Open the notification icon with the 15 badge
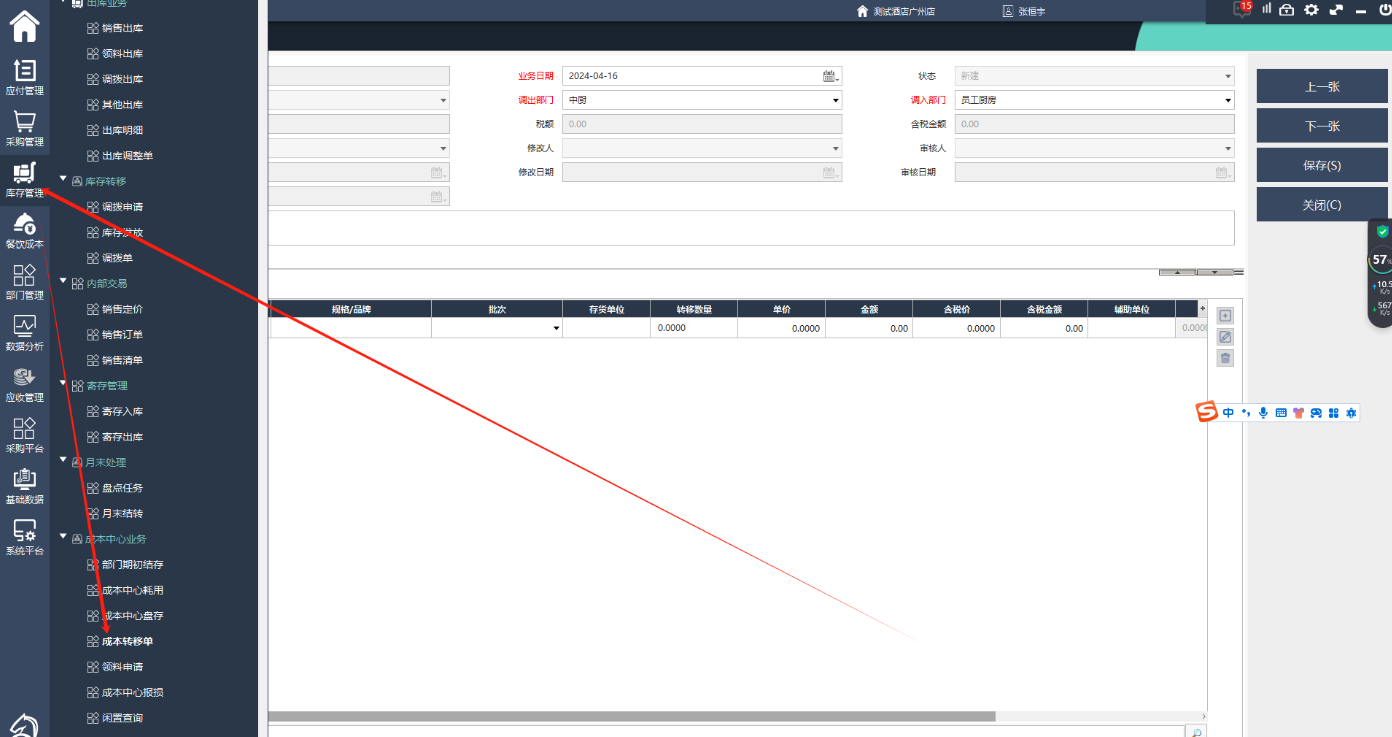 coord(1242,10)
